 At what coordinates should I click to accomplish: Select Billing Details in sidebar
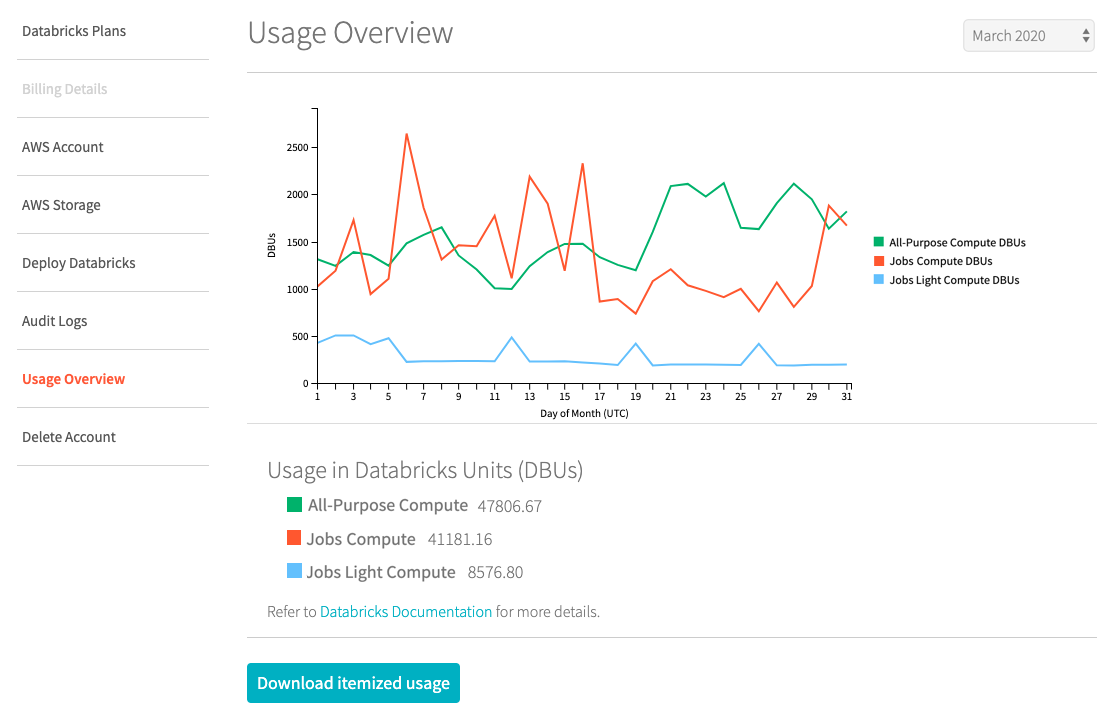coord(64,89)
